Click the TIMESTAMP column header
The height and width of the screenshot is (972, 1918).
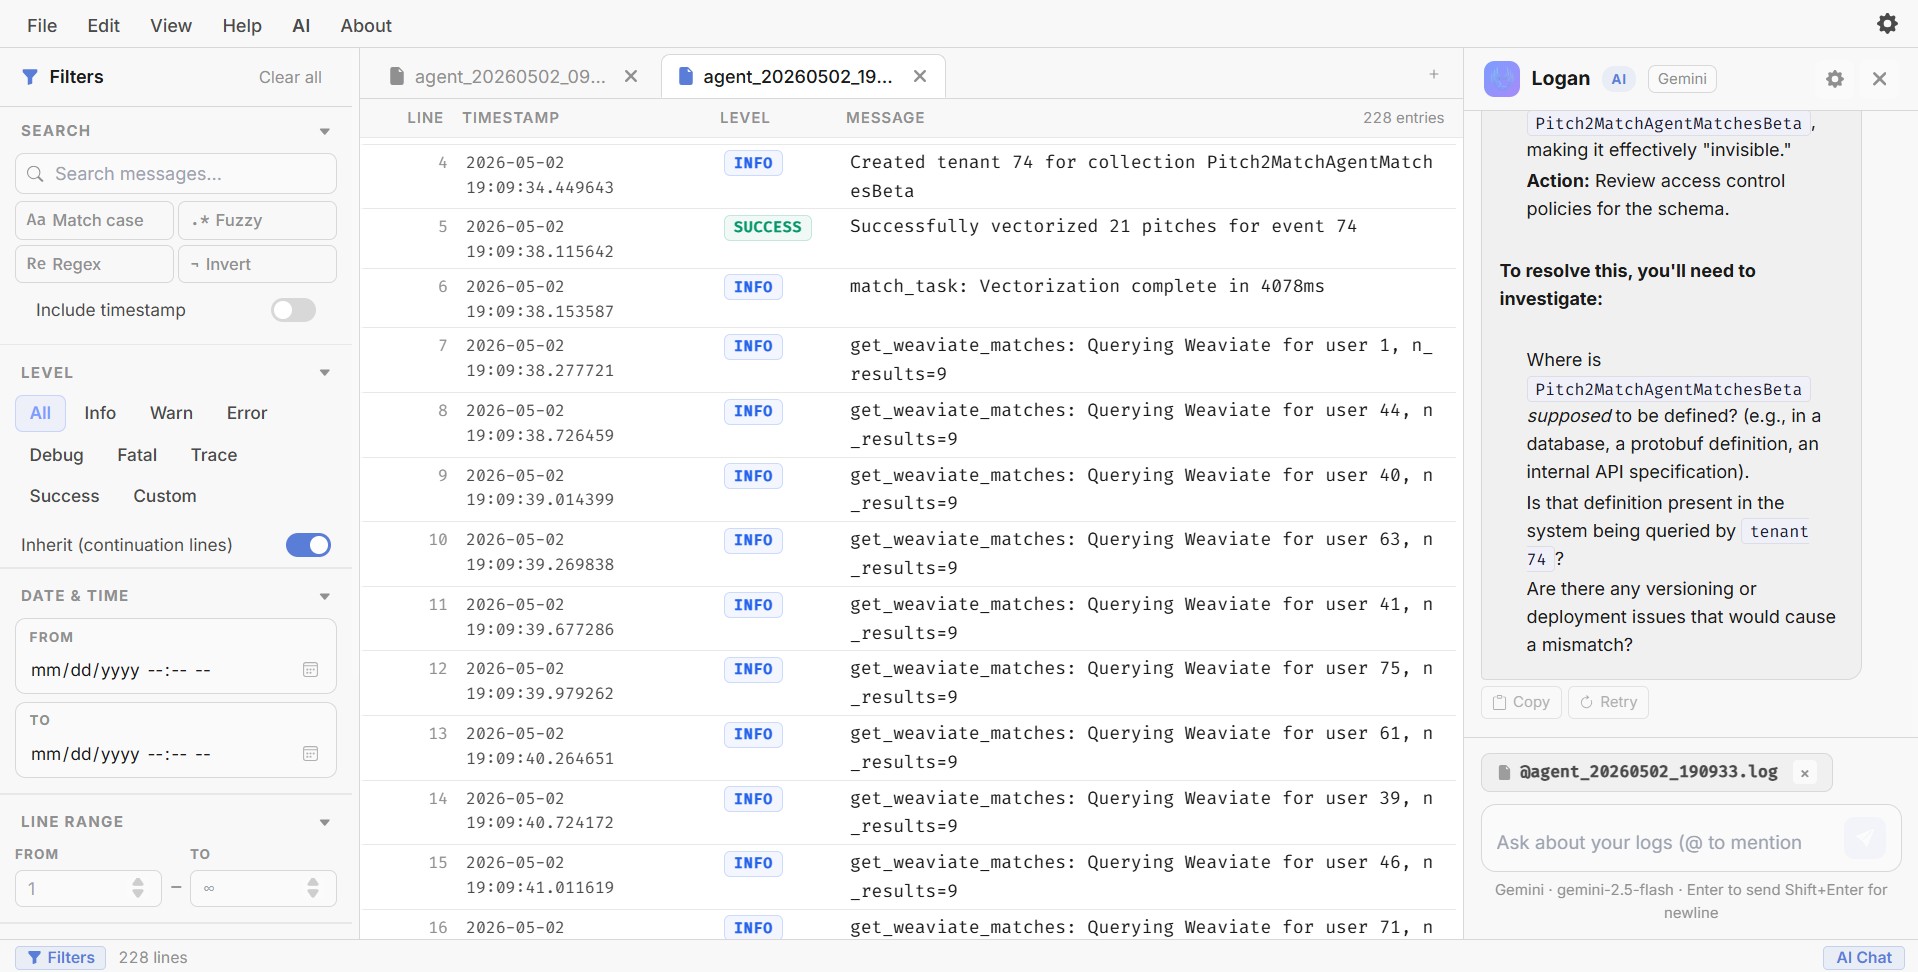click(x=510, y=118)
